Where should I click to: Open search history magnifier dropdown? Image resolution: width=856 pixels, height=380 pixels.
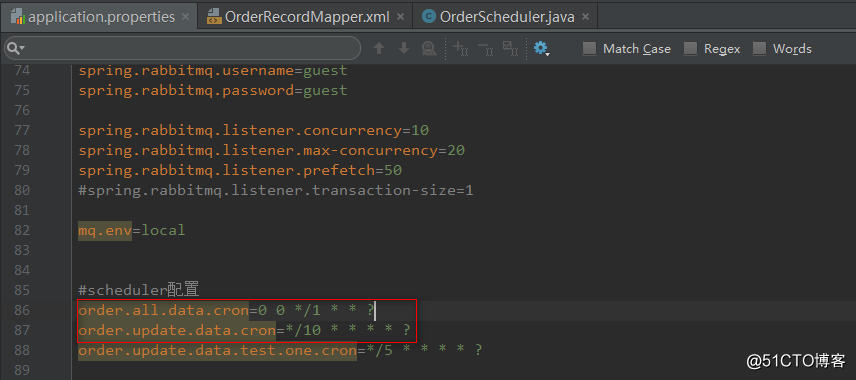(15, 49)
